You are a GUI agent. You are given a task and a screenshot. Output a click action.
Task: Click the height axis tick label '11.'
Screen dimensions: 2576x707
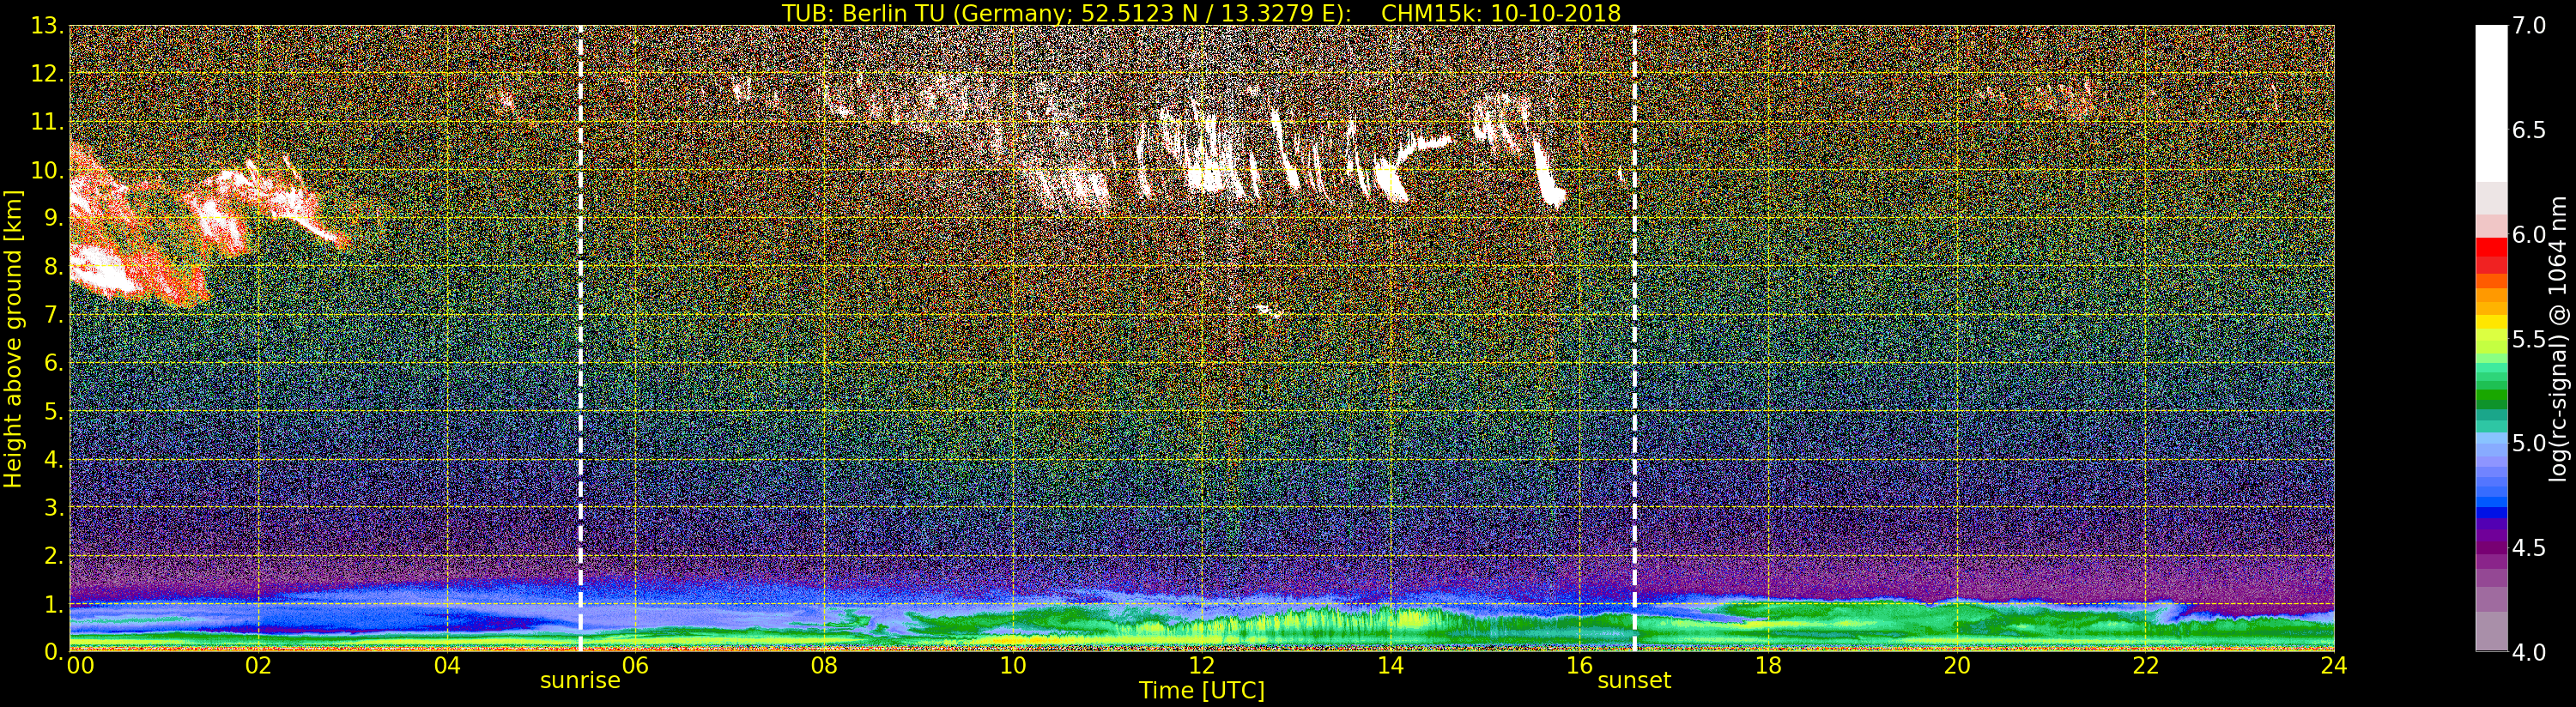[x=46, y=122]
